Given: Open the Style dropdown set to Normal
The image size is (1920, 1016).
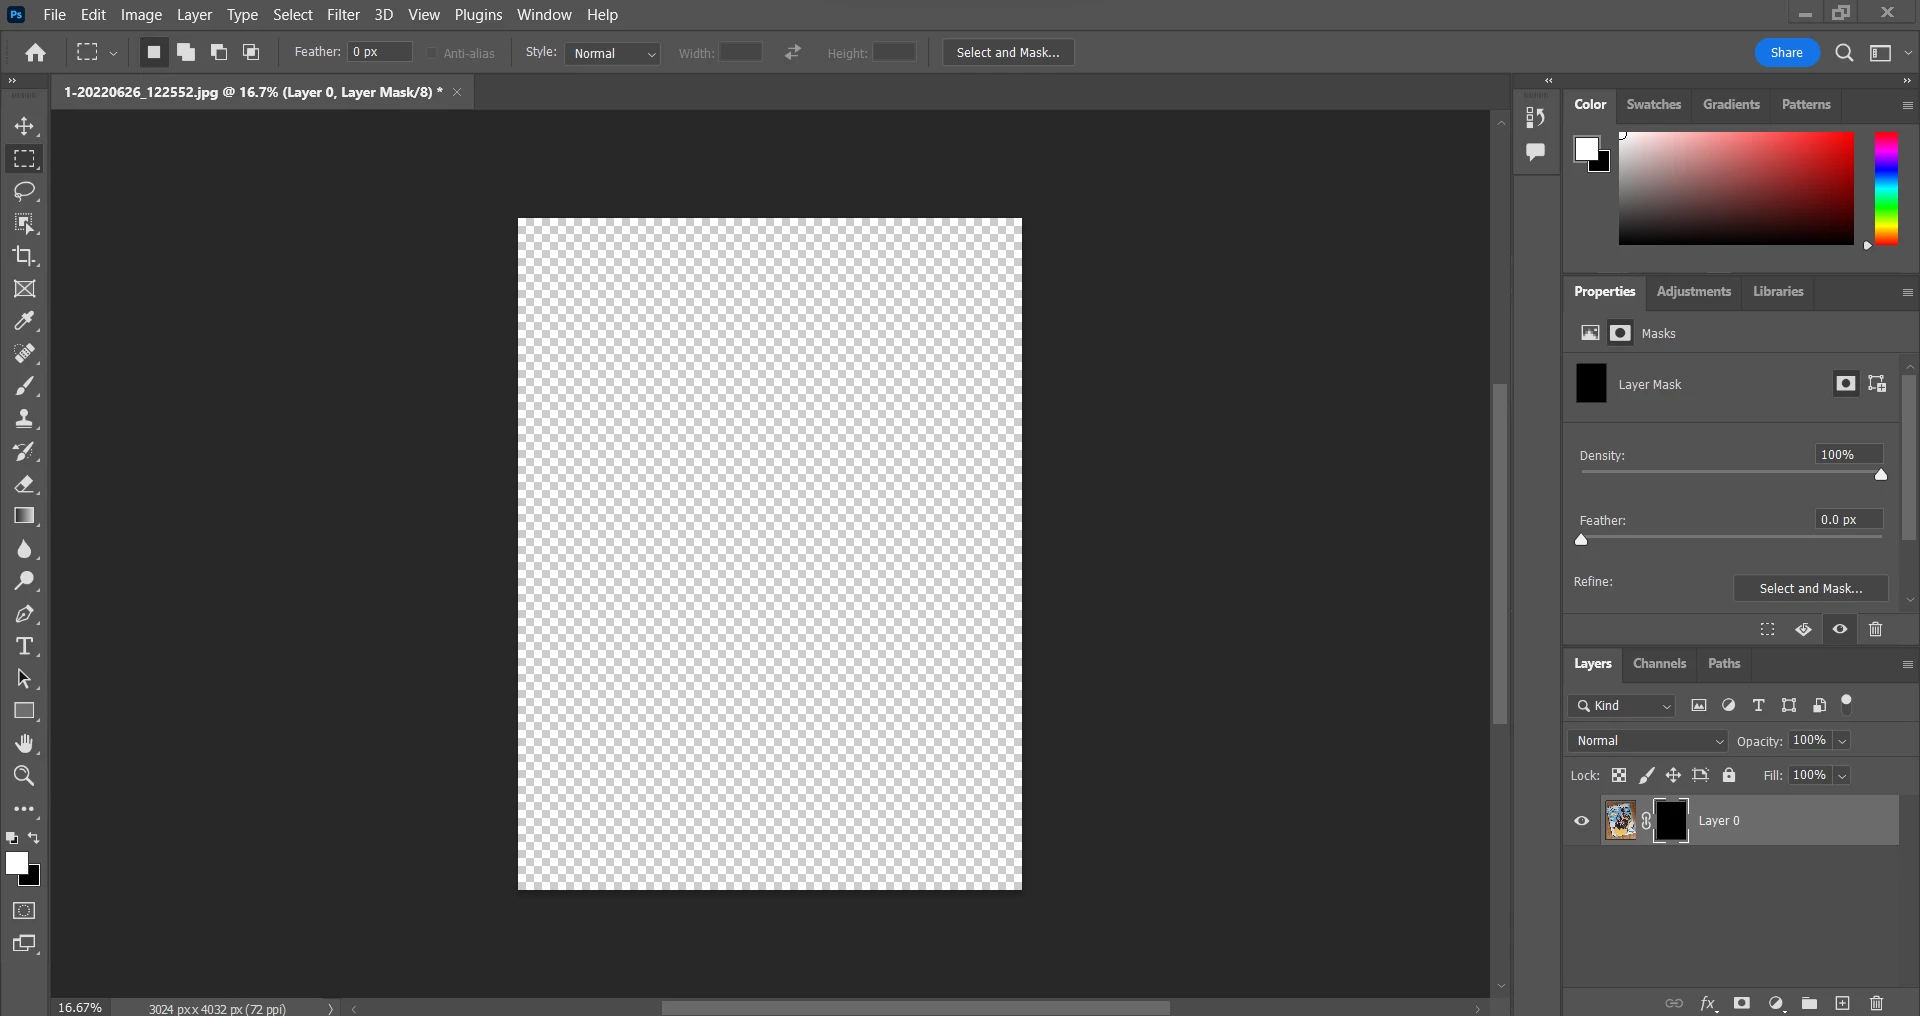Looking at the screenshot, I should pyautogui.click(x=613, y=53).
